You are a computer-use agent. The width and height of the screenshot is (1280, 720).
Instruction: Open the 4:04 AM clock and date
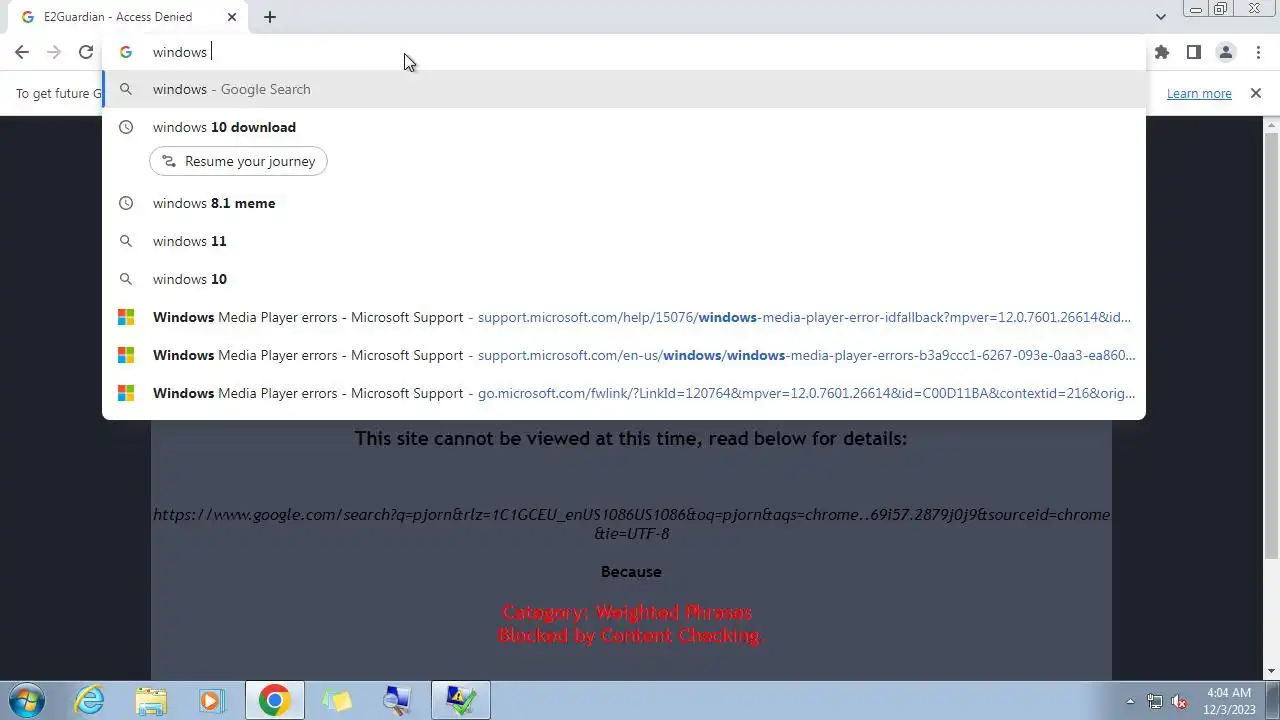[x=1229, y=701]
